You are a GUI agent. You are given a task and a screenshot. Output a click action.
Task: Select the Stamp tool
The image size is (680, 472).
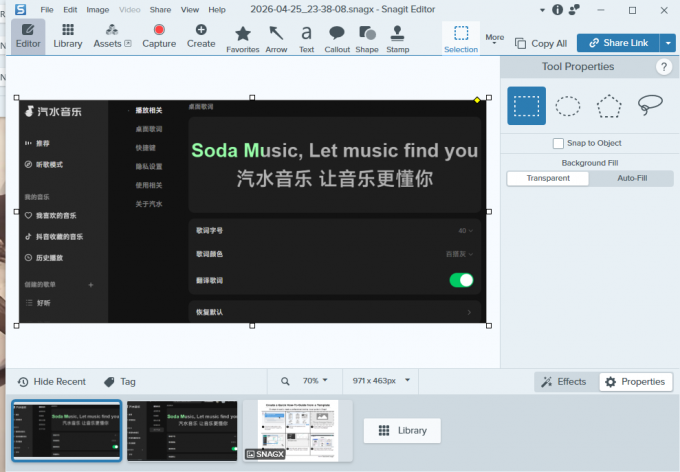[x=398, y=39]
